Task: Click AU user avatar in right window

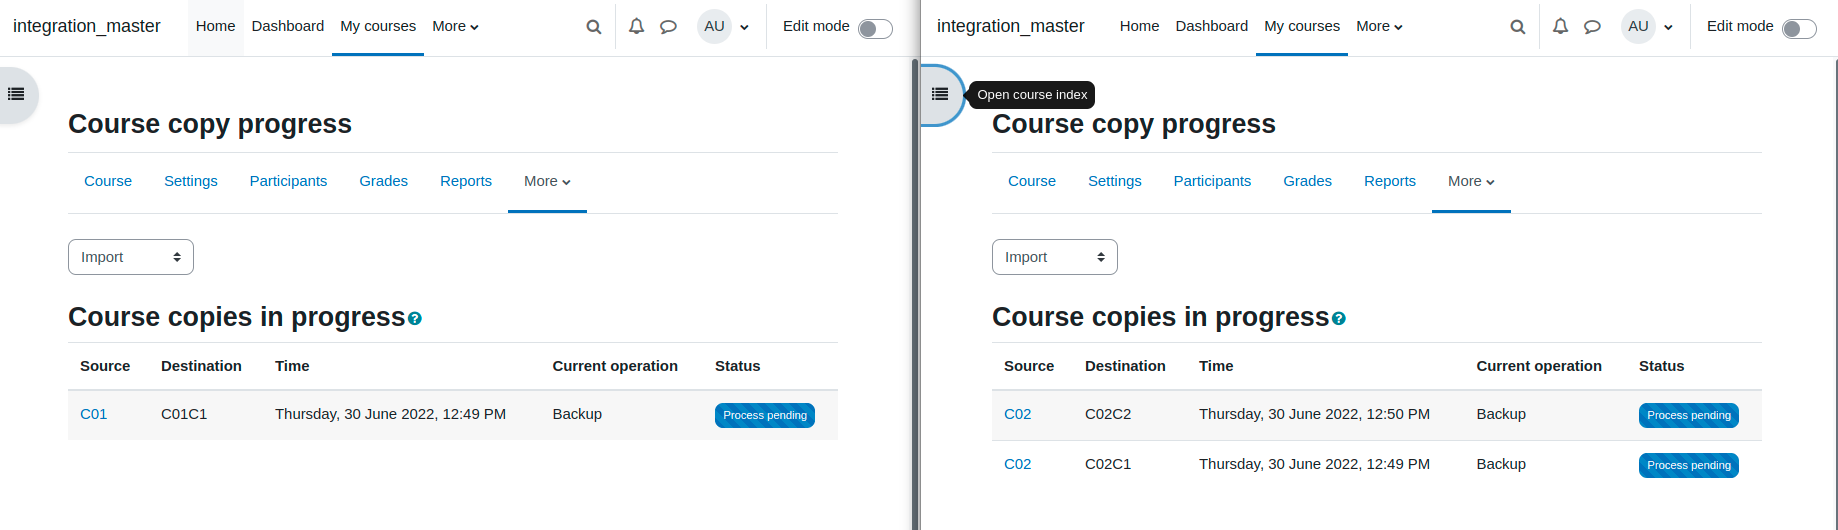Action: click(1638, 27)
